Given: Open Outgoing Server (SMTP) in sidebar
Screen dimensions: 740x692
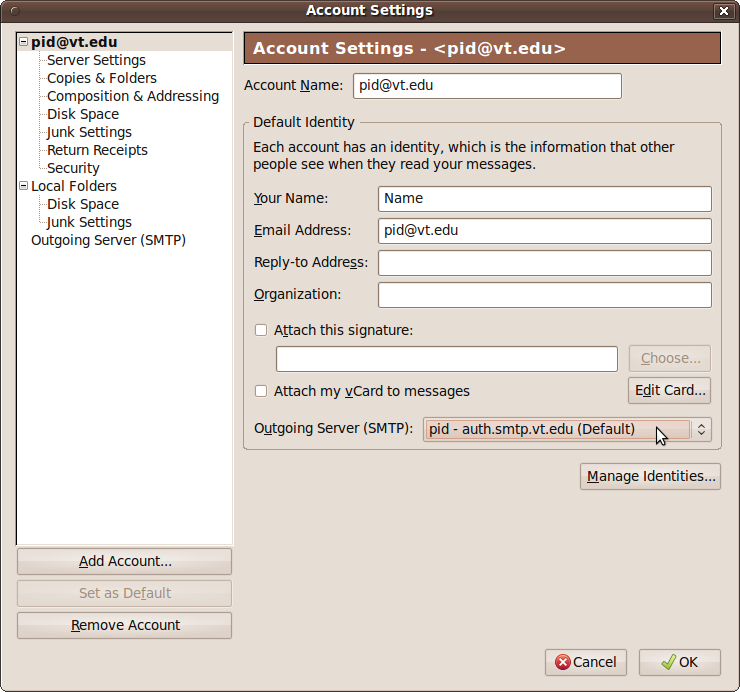Looking at the screenshot, I should 108,240.
